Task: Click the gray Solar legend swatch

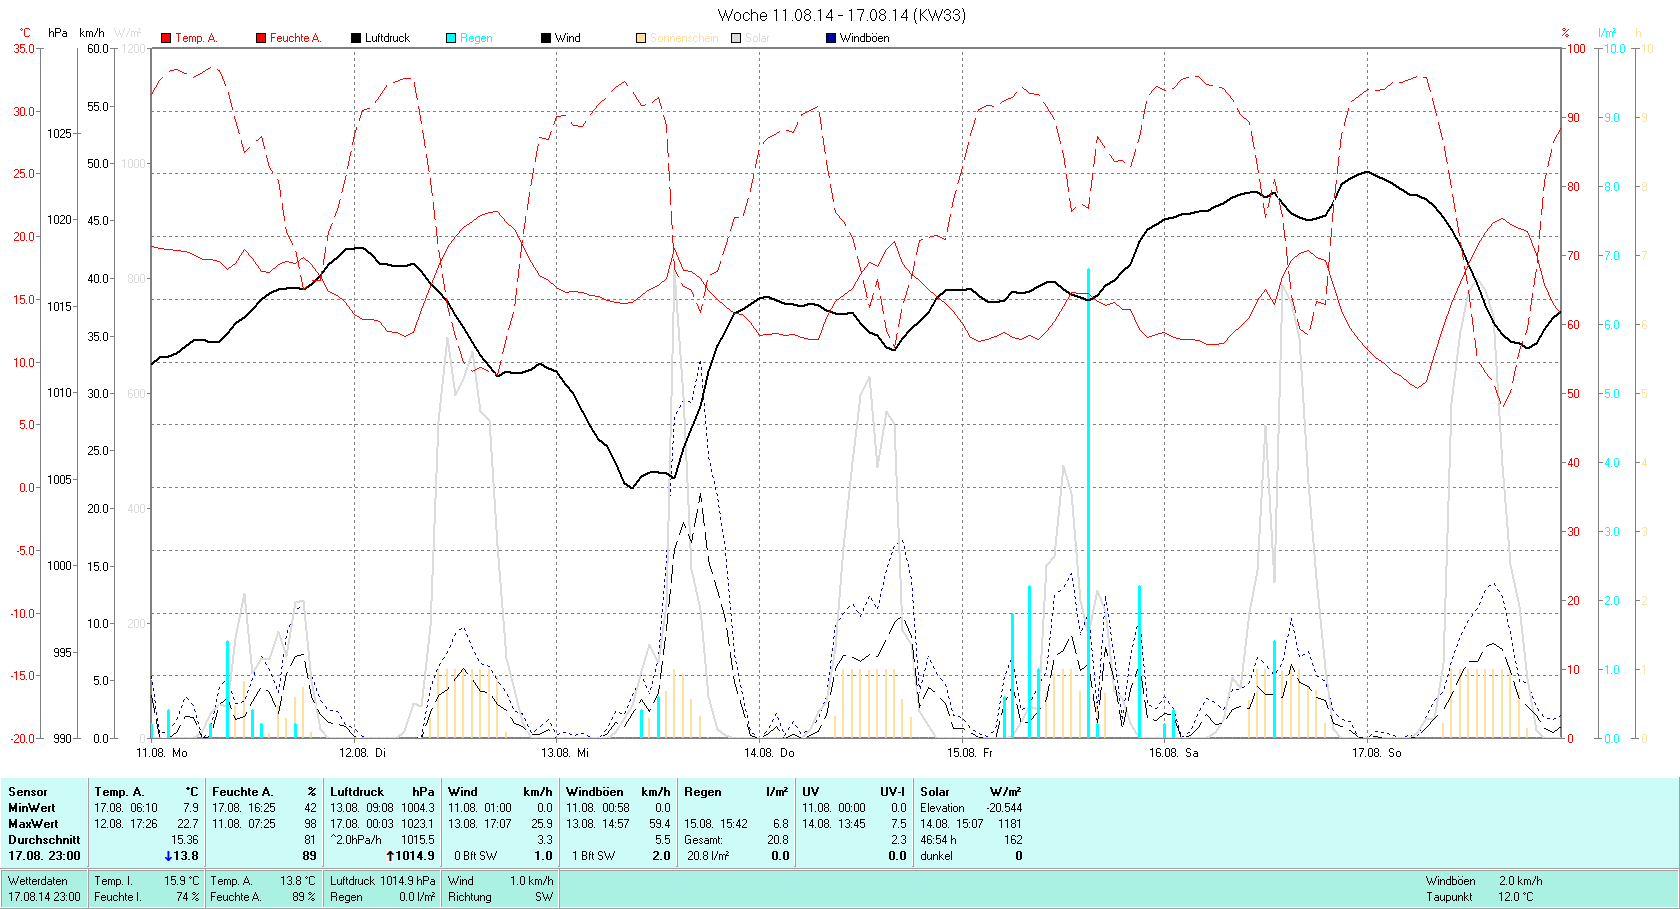Action: 736,38
